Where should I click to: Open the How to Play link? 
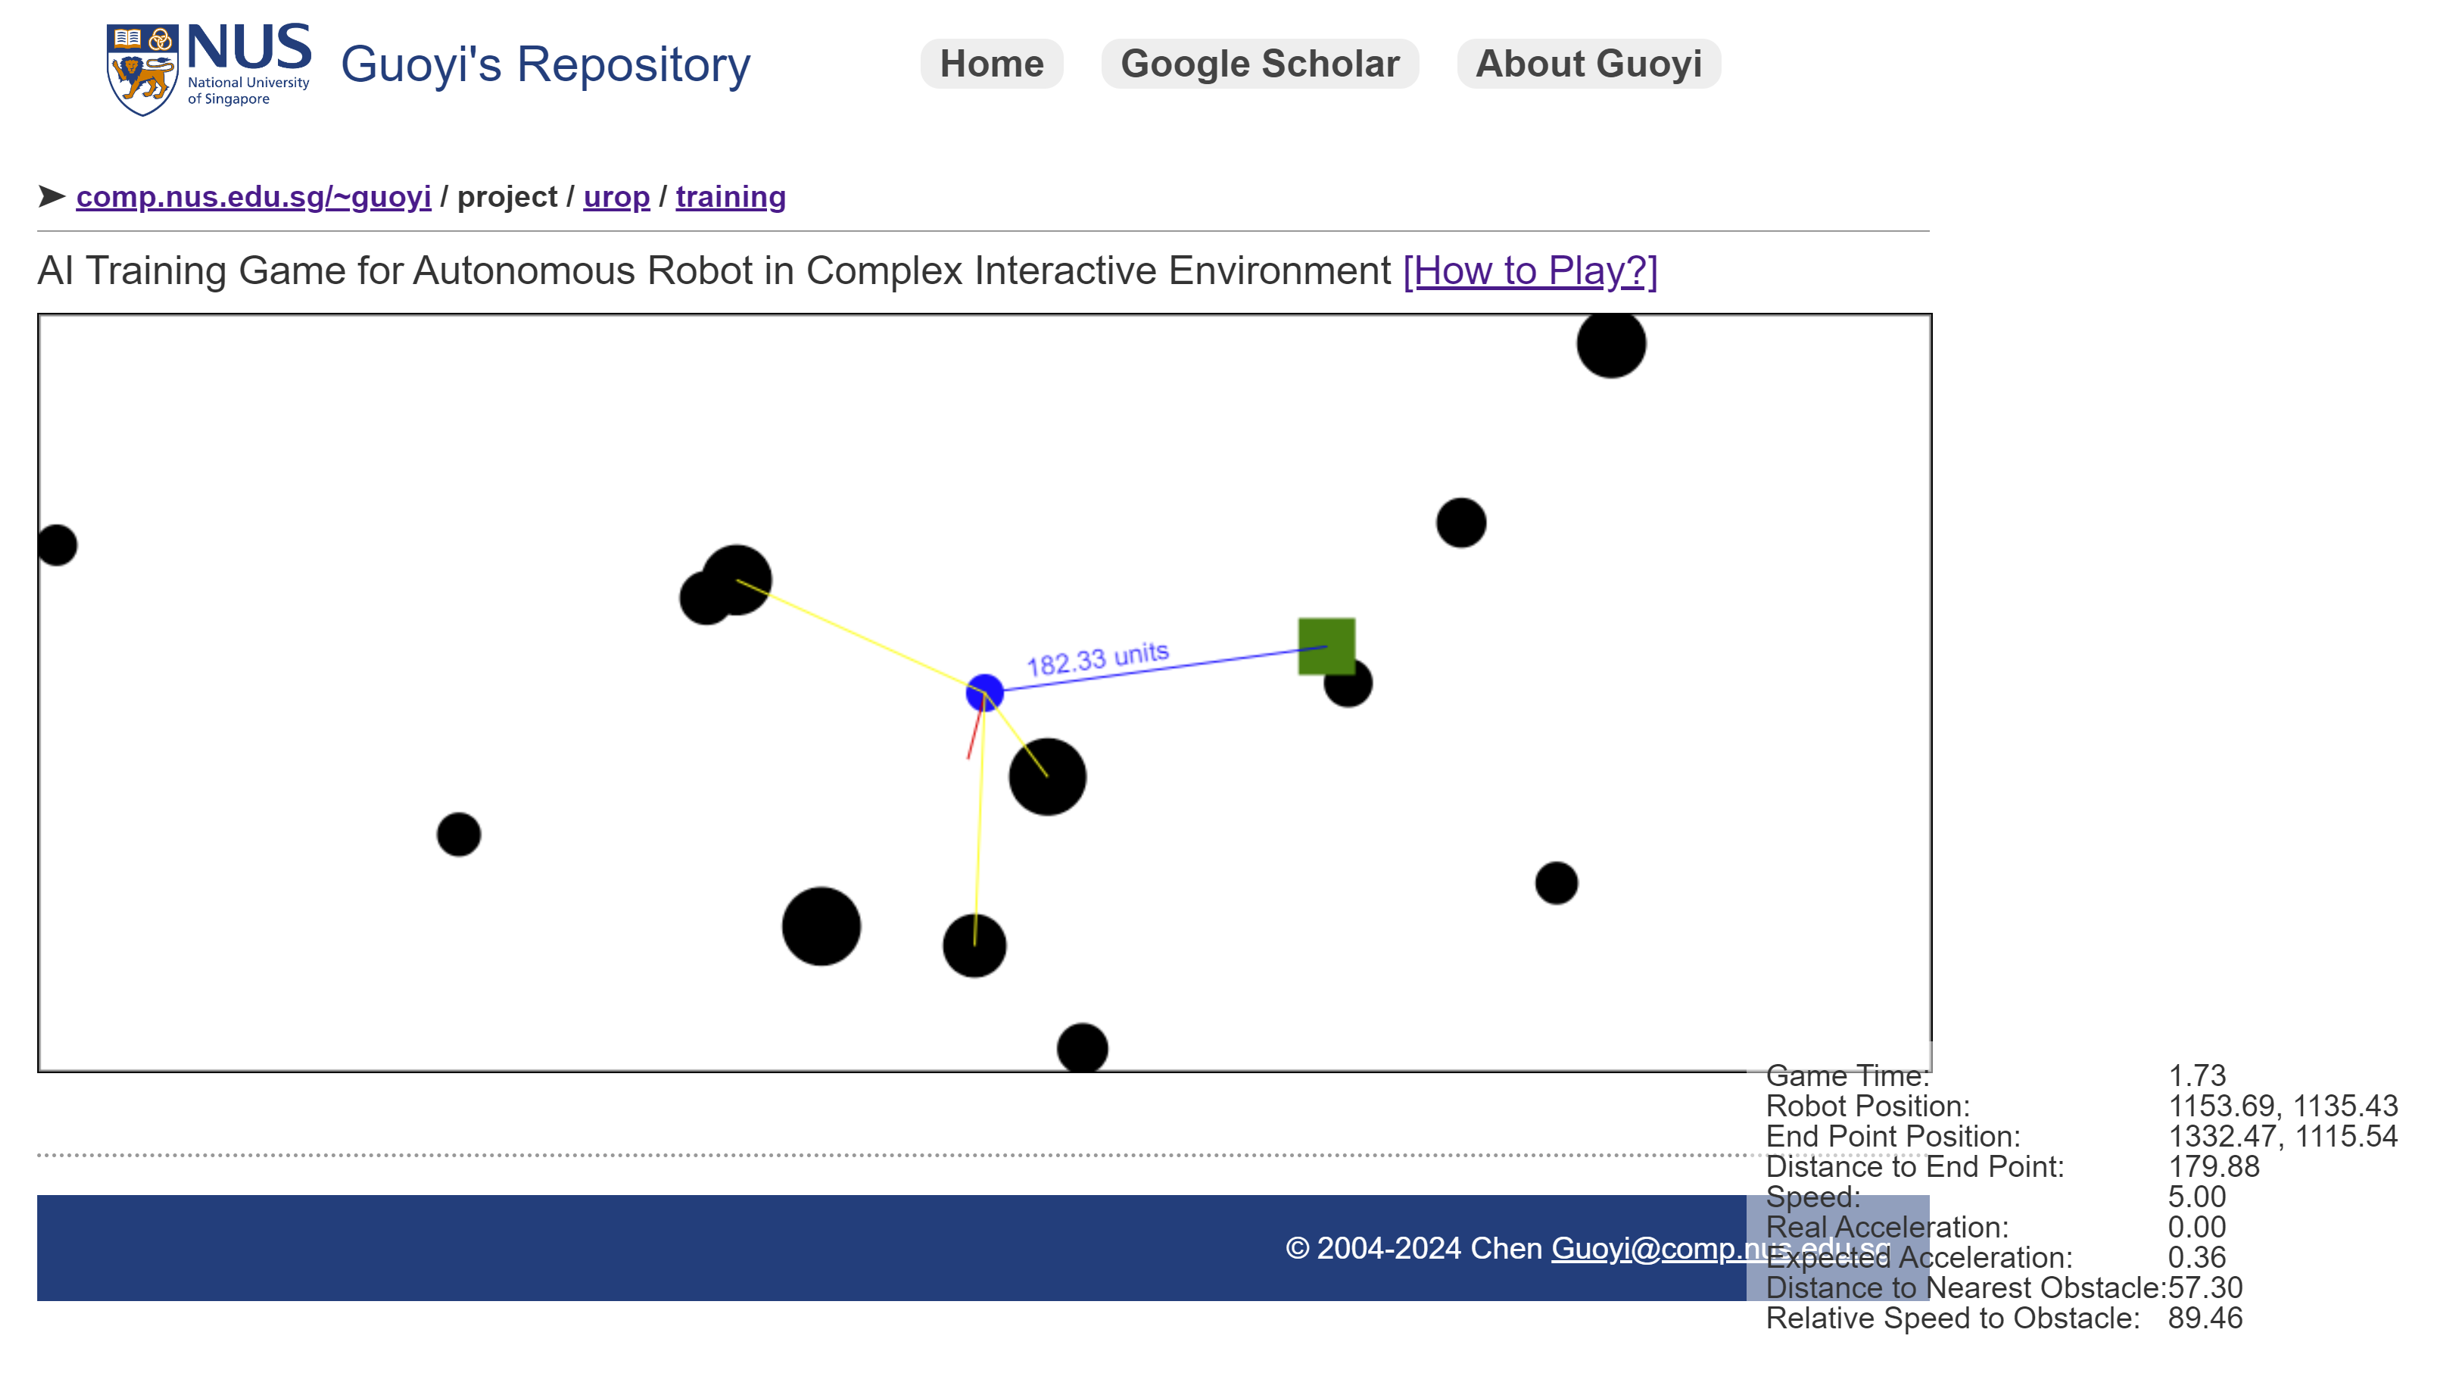pos(1530,271)
